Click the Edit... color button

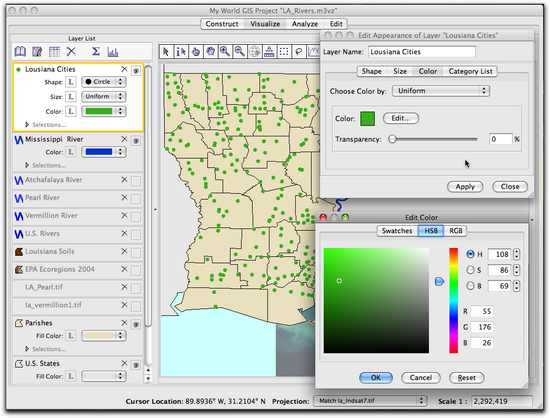(401, 118)
